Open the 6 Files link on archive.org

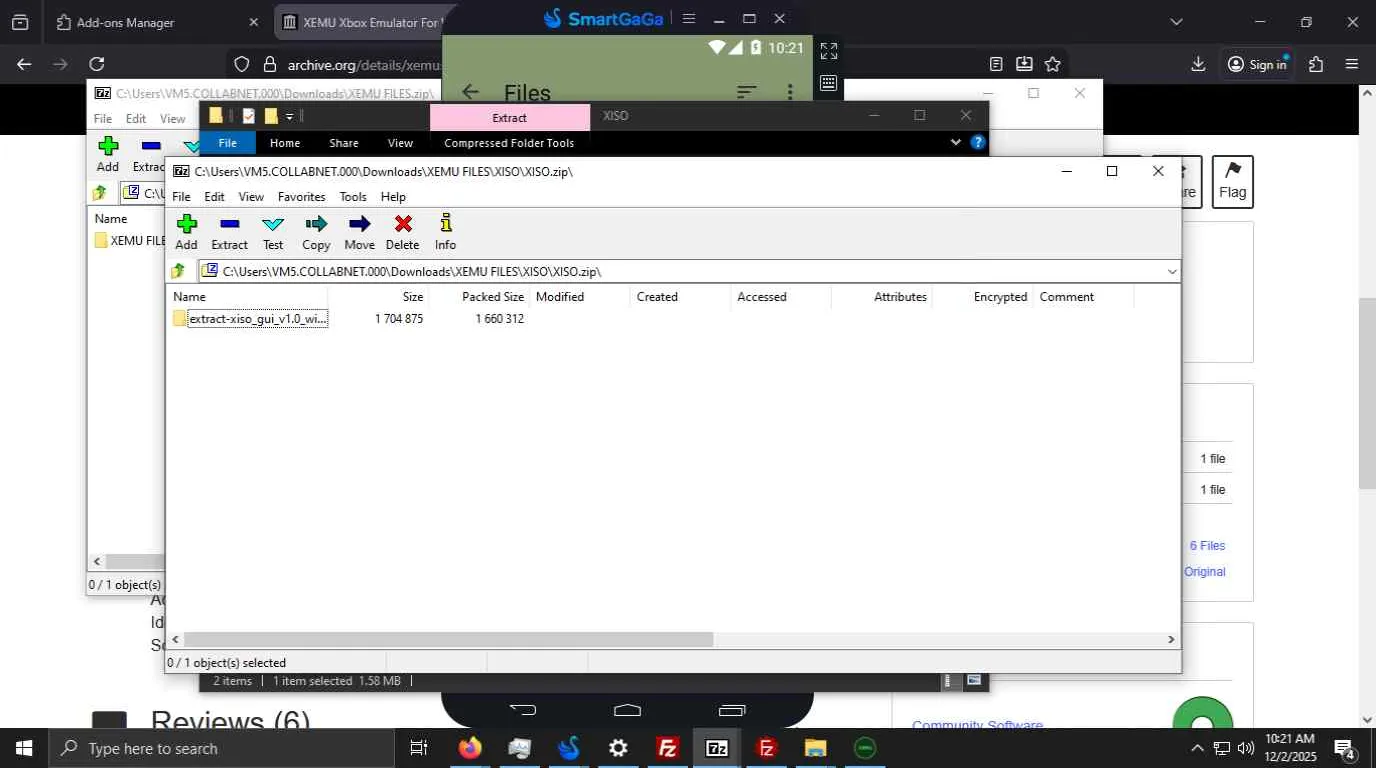point(1207,546)
